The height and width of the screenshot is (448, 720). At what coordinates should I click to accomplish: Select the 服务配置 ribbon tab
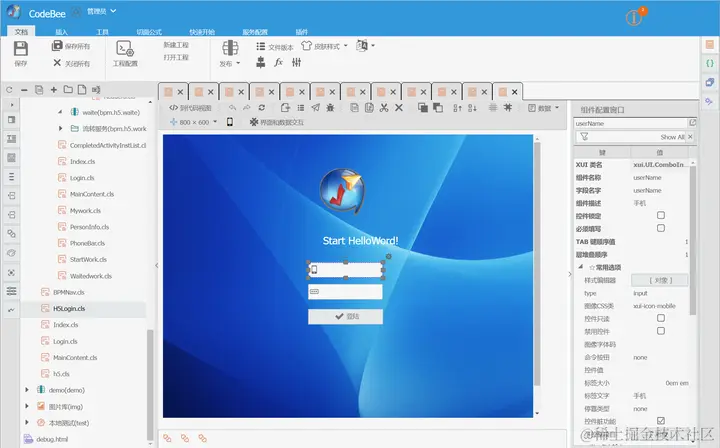[255, 32]
